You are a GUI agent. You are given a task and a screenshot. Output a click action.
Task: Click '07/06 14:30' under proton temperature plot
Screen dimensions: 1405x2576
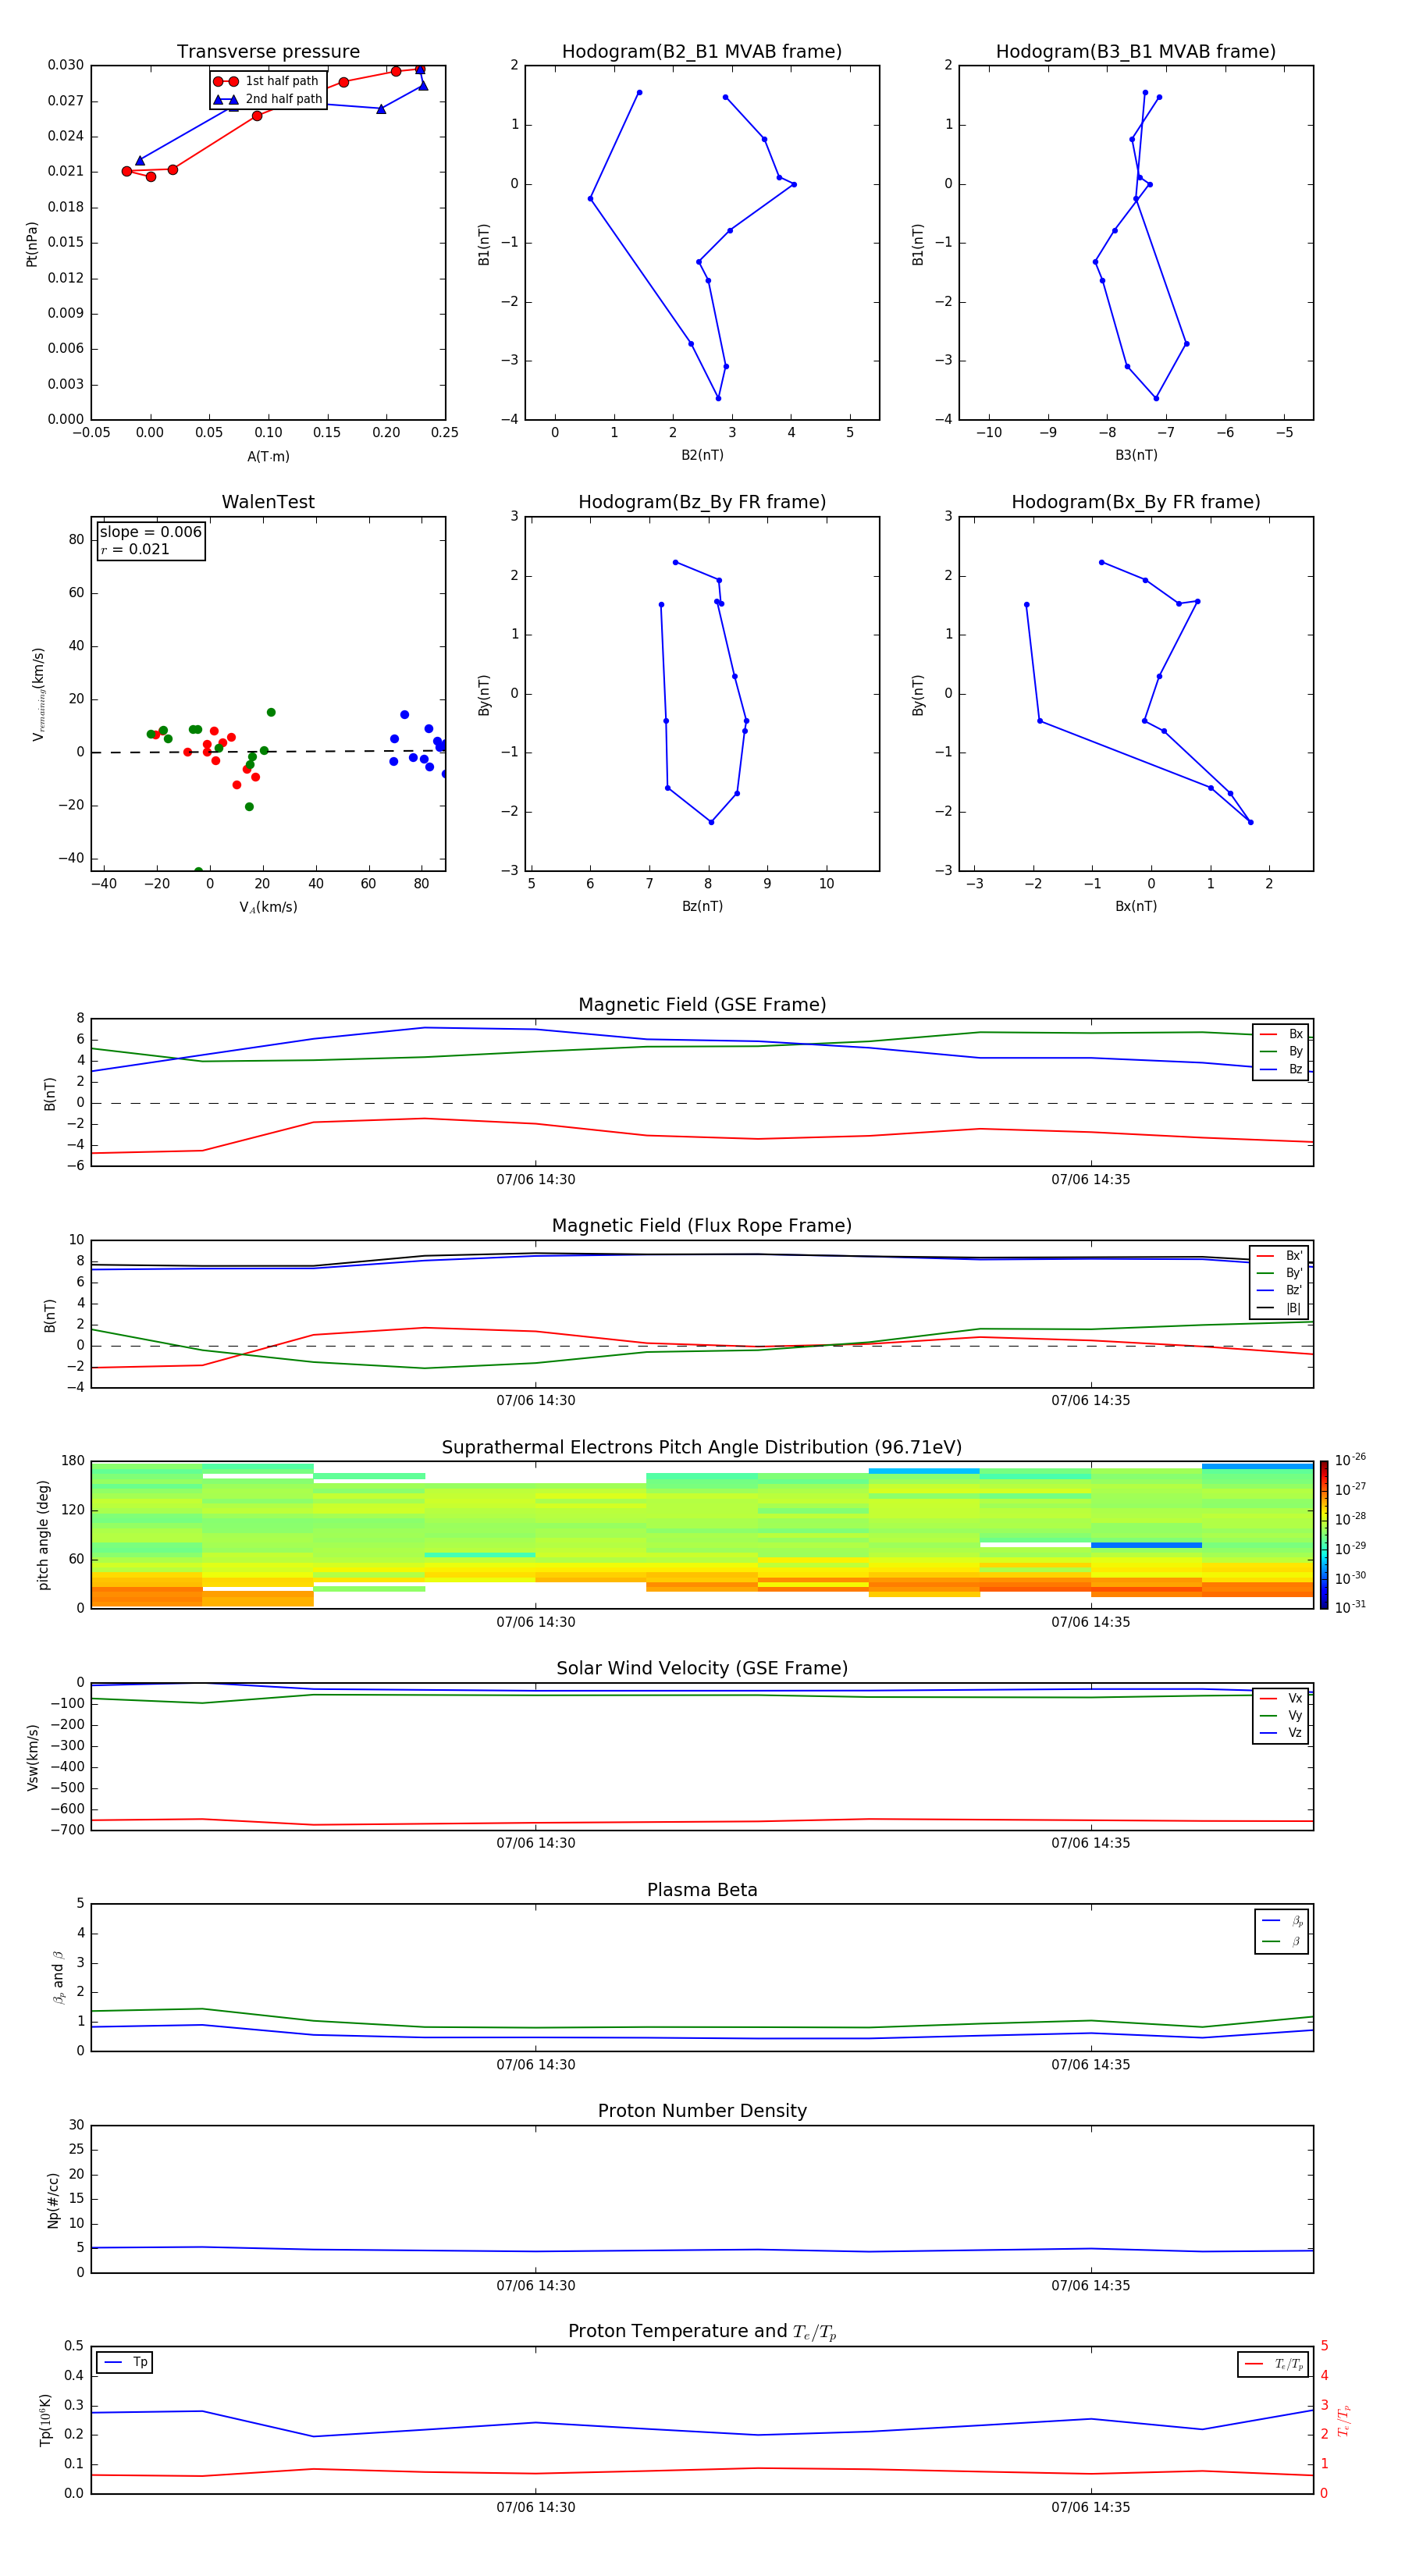[536, 2508]
